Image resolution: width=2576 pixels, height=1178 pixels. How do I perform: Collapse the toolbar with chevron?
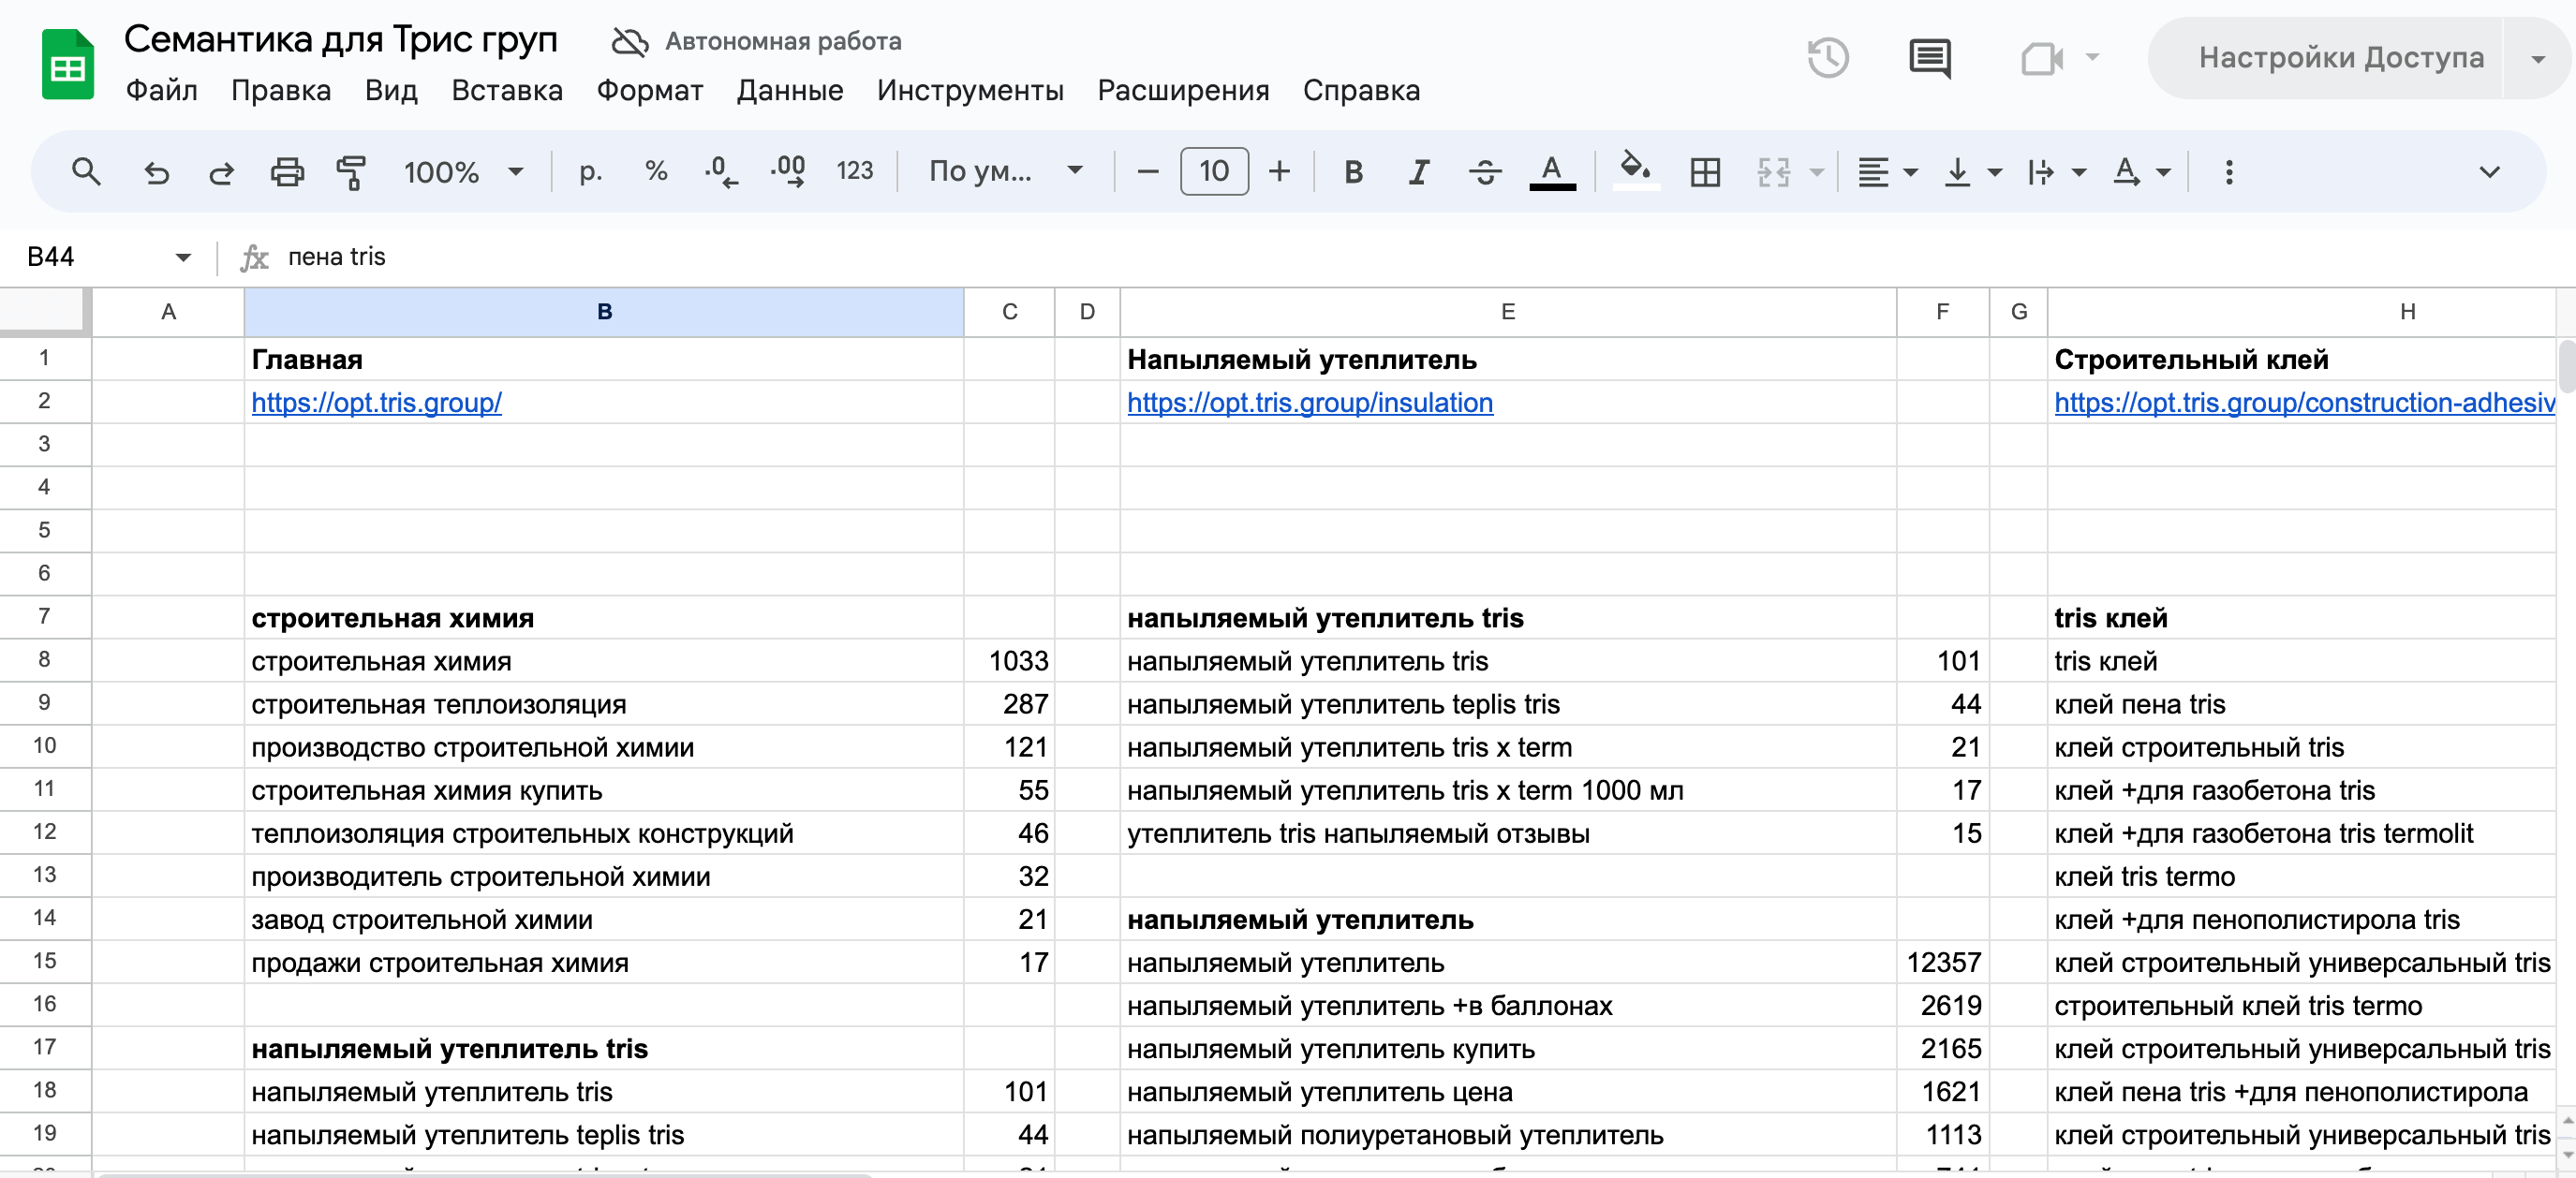[2490, 172]
